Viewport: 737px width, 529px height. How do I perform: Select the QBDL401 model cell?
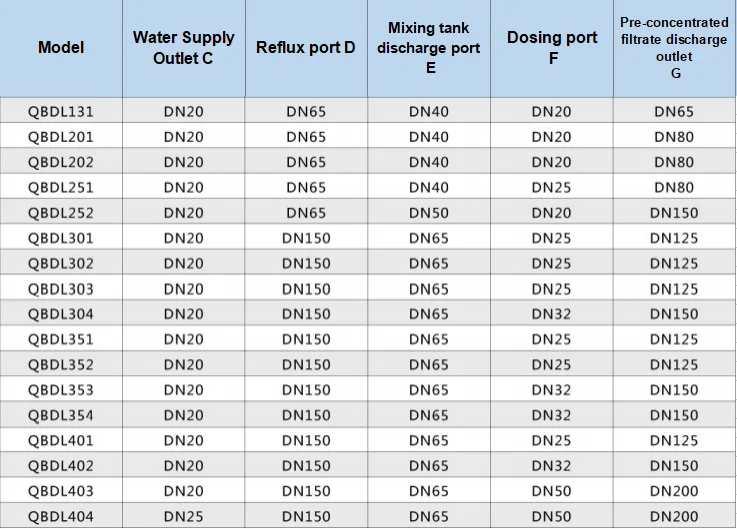61,440
